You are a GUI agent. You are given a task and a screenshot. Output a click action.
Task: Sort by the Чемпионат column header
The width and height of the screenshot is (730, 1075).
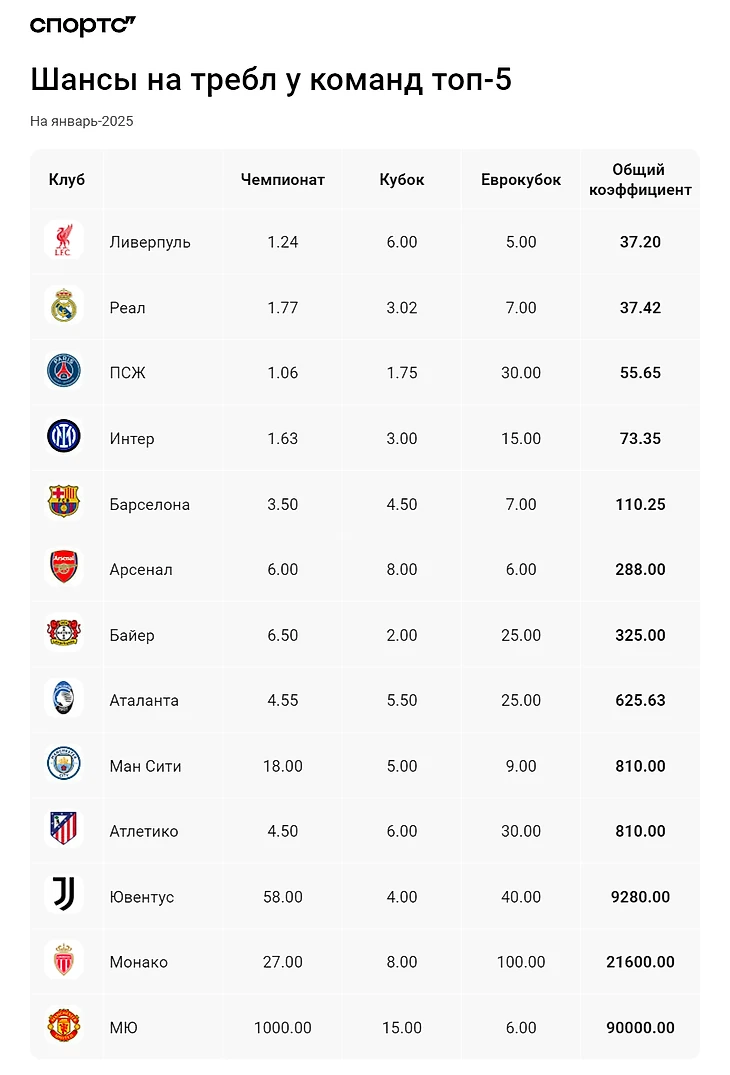pyautogui.click(x=283, y=180)
